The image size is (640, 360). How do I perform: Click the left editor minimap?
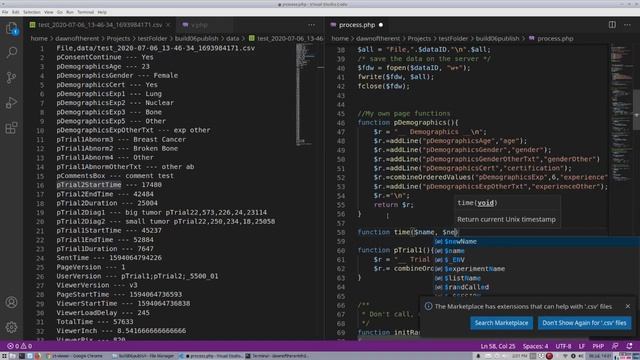click(305, 94)
